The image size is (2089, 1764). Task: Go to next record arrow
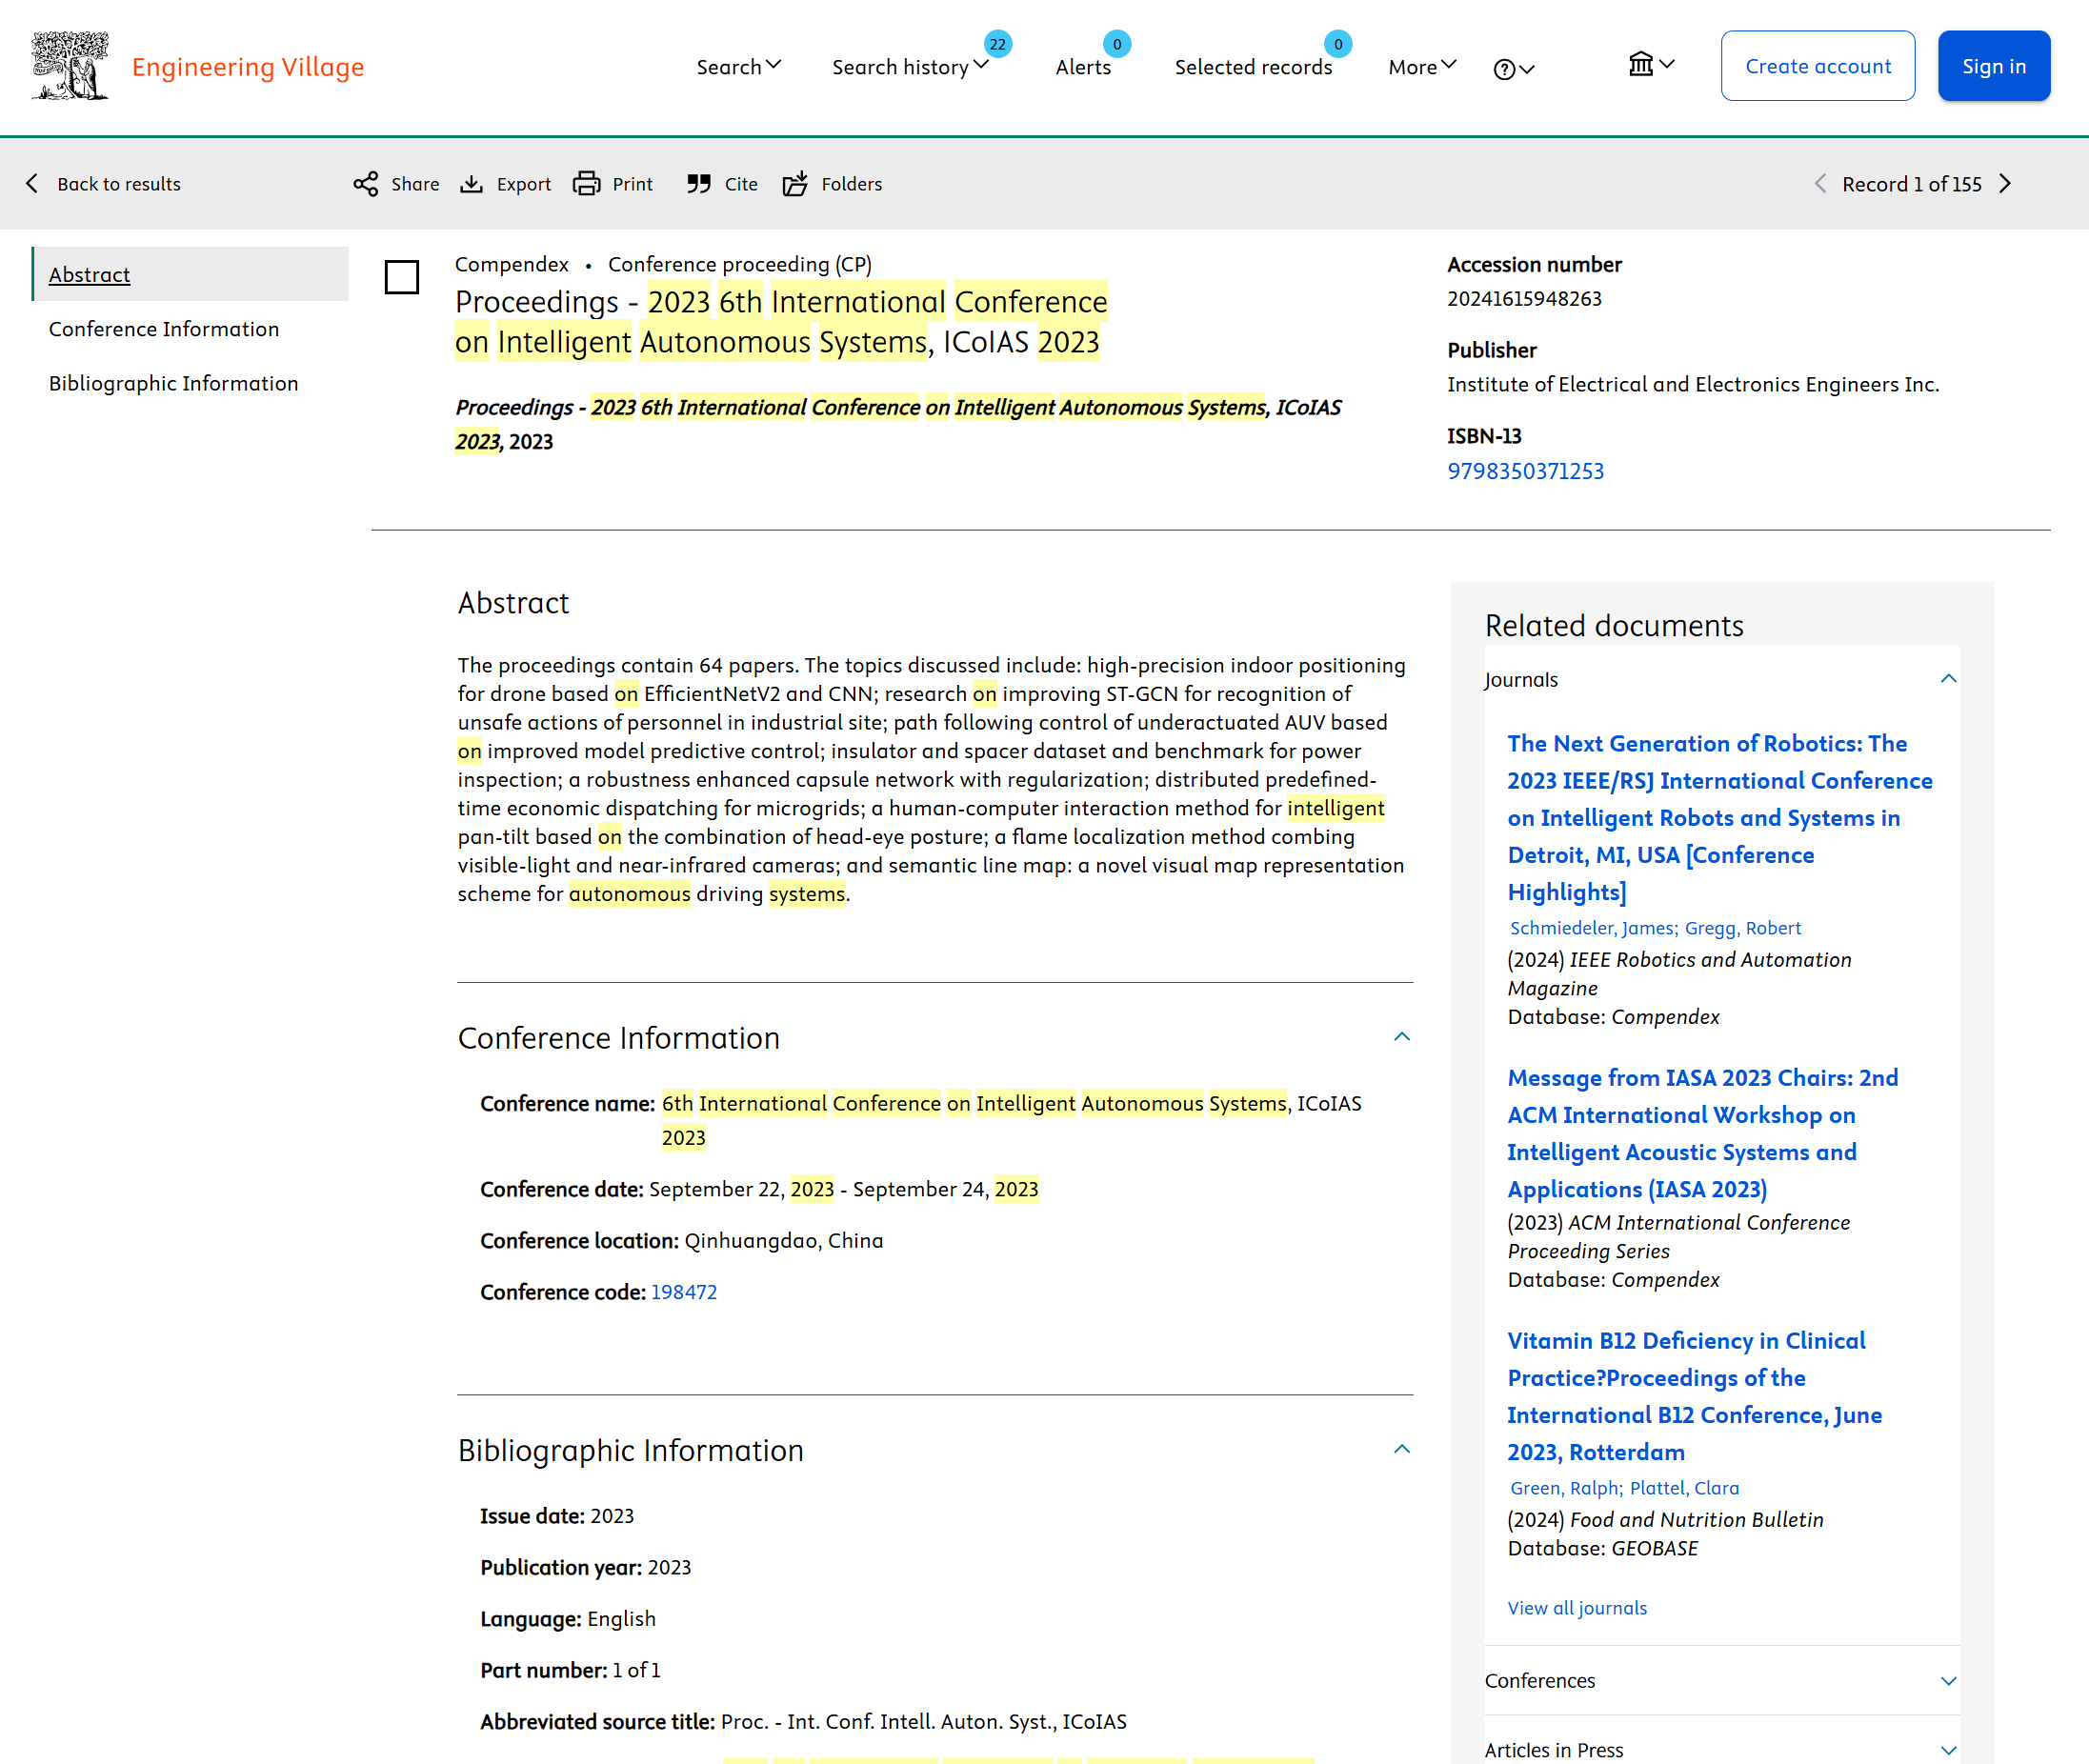pos(2005,184)
